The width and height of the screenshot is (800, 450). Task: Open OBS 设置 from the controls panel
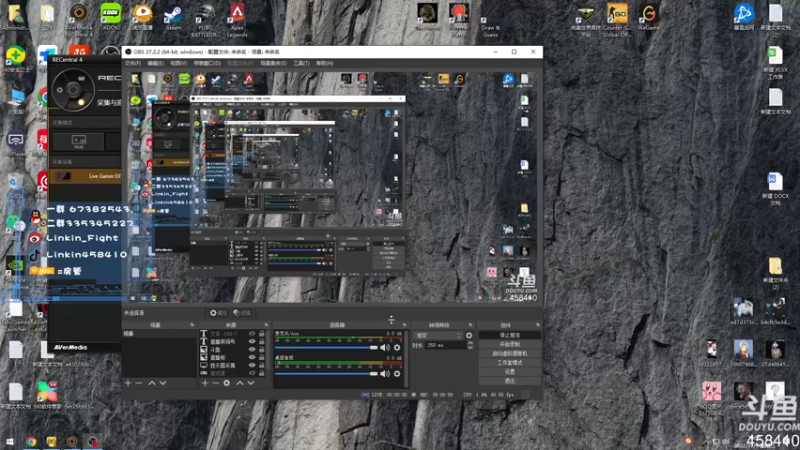[x=510, y=372]
